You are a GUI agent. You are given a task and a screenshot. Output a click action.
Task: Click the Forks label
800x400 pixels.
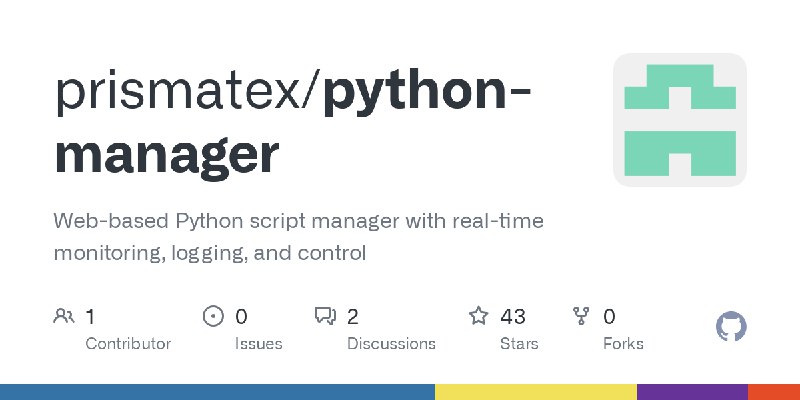point(623,344)
